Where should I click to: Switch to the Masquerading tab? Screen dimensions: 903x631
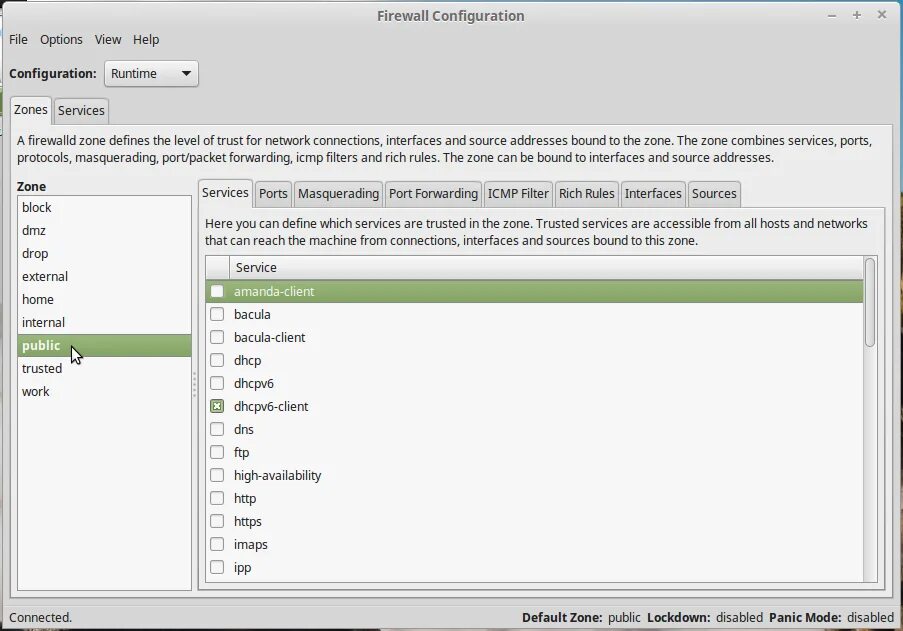tap(339, 193)
